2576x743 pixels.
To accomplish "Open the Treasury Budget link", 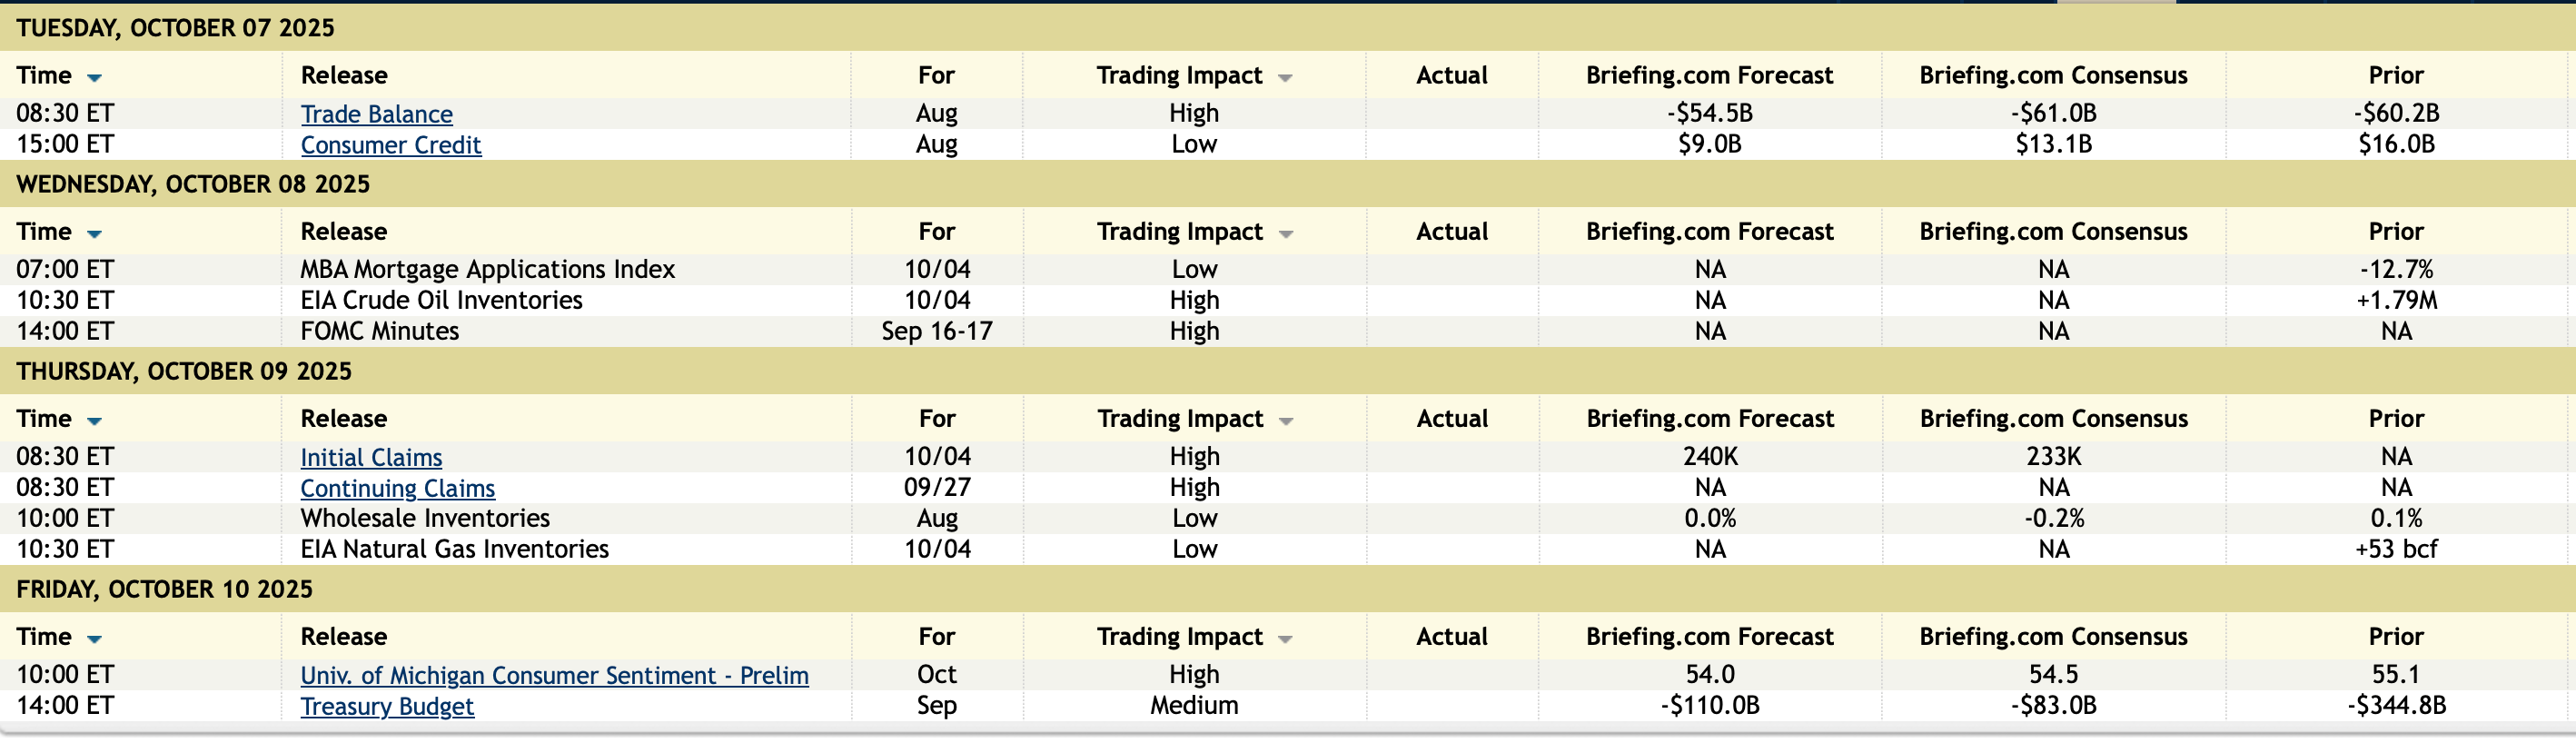I will [x=387, y=706].
